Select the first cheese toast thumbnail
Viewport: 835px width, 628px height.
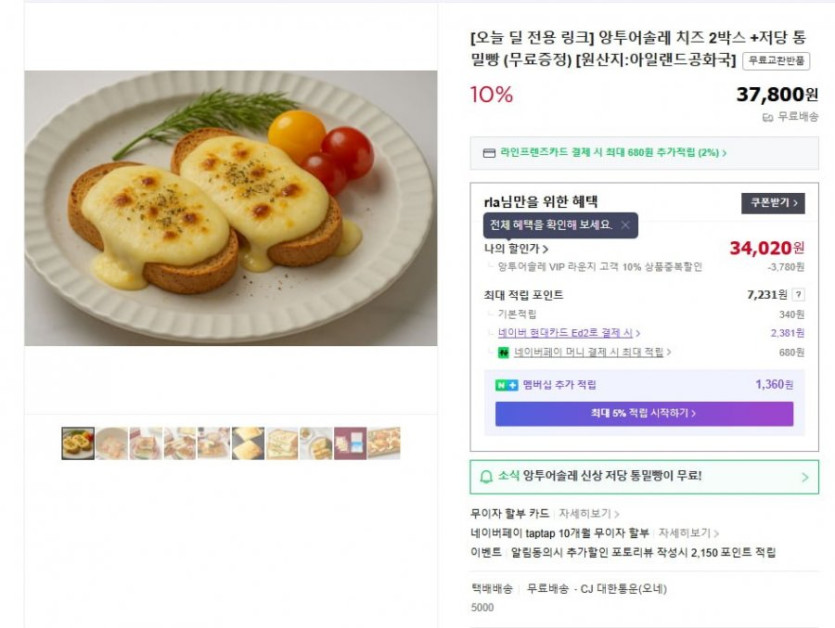click(78, 443)
